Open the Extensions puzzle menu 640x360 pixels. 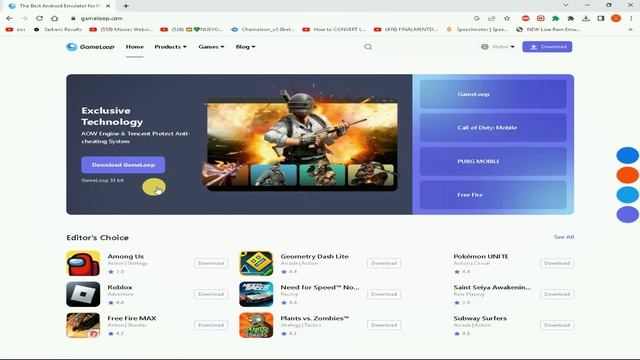[x=571, y=18]
